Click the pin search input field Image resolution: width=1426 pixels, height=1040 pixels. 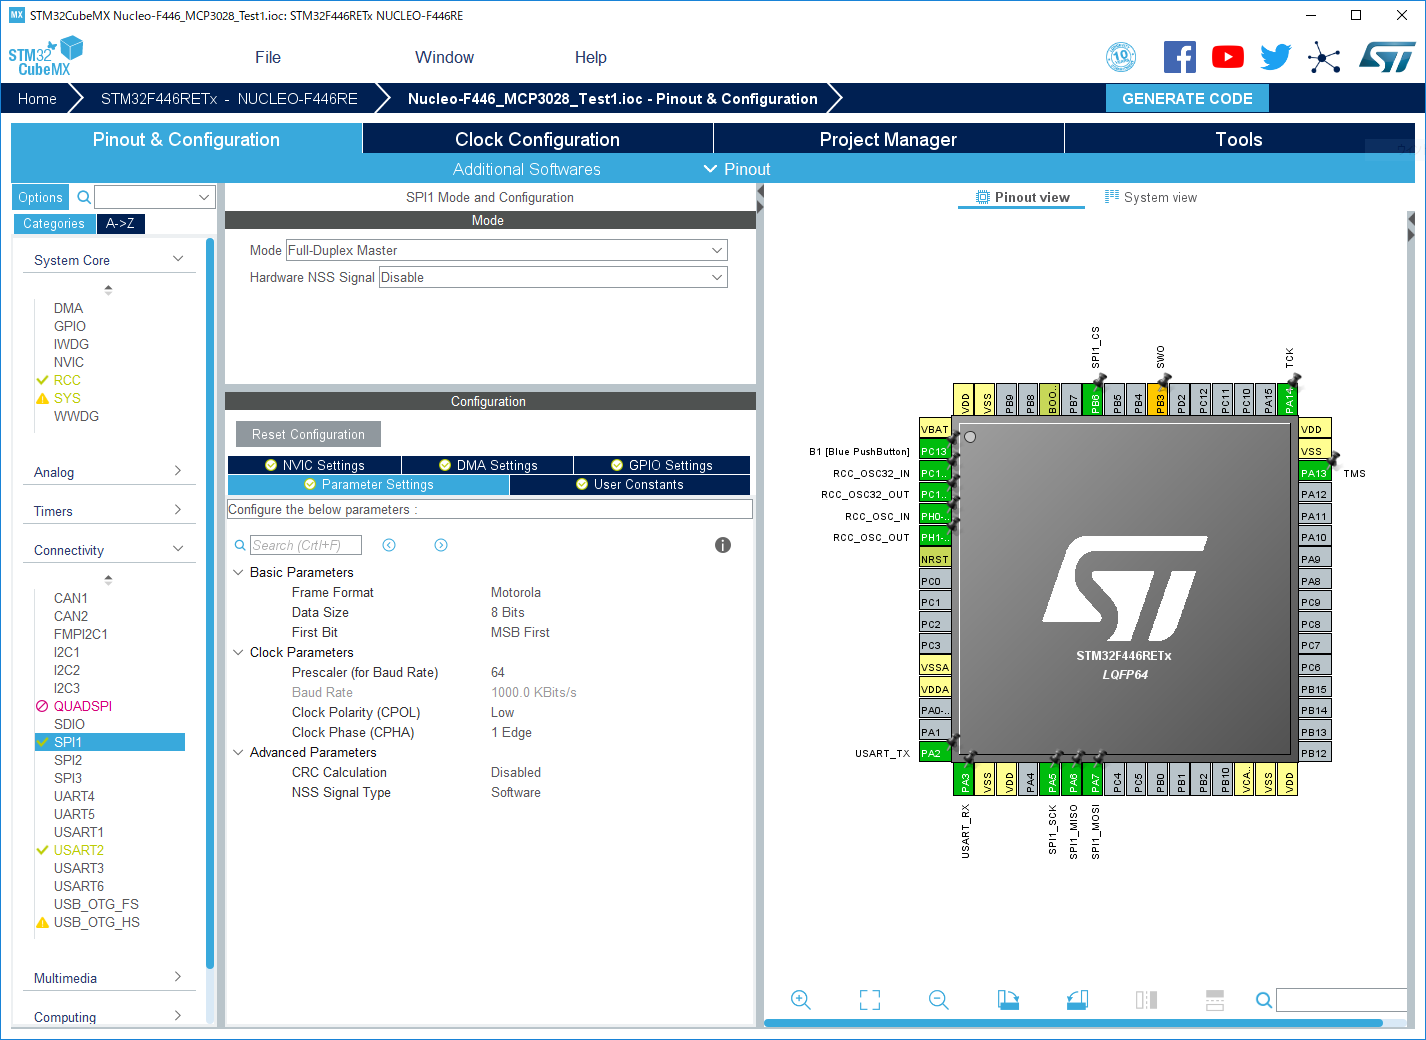1342,1000
